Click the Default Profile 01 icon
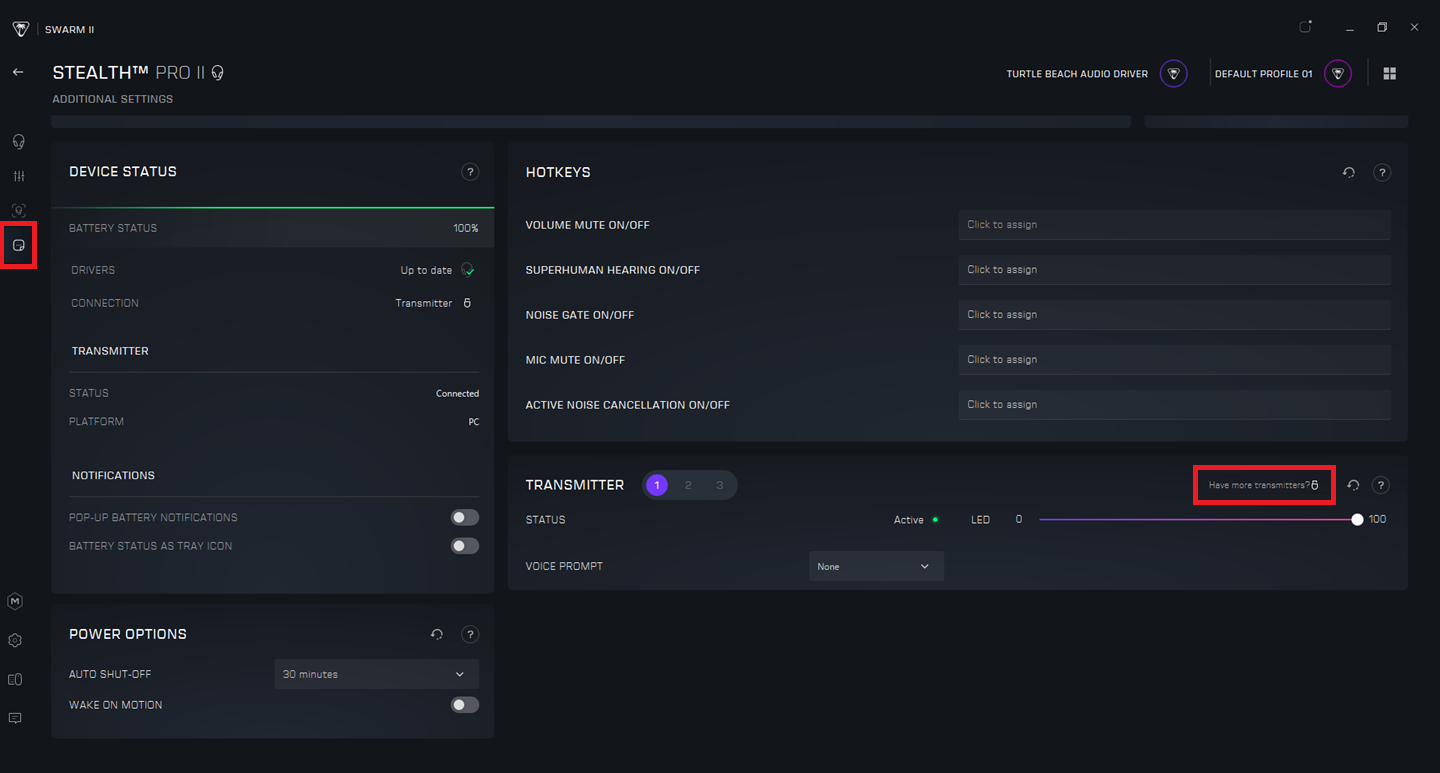The image size is (1440, 773). click(1337, 74)
